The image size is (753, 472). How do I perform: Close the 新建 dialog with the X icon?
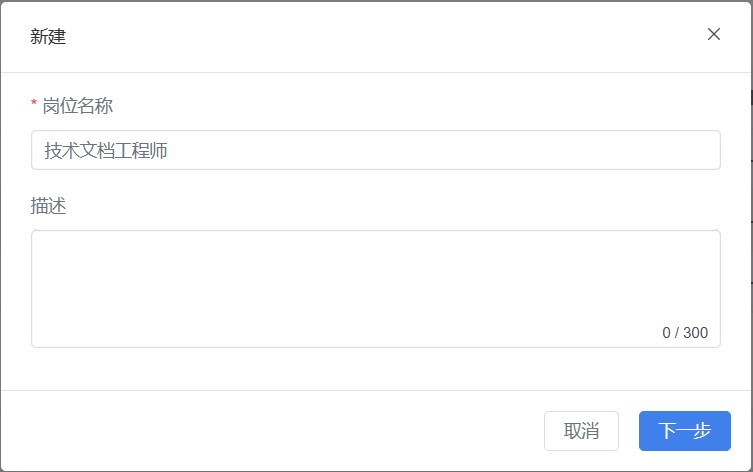coord(714,34)
